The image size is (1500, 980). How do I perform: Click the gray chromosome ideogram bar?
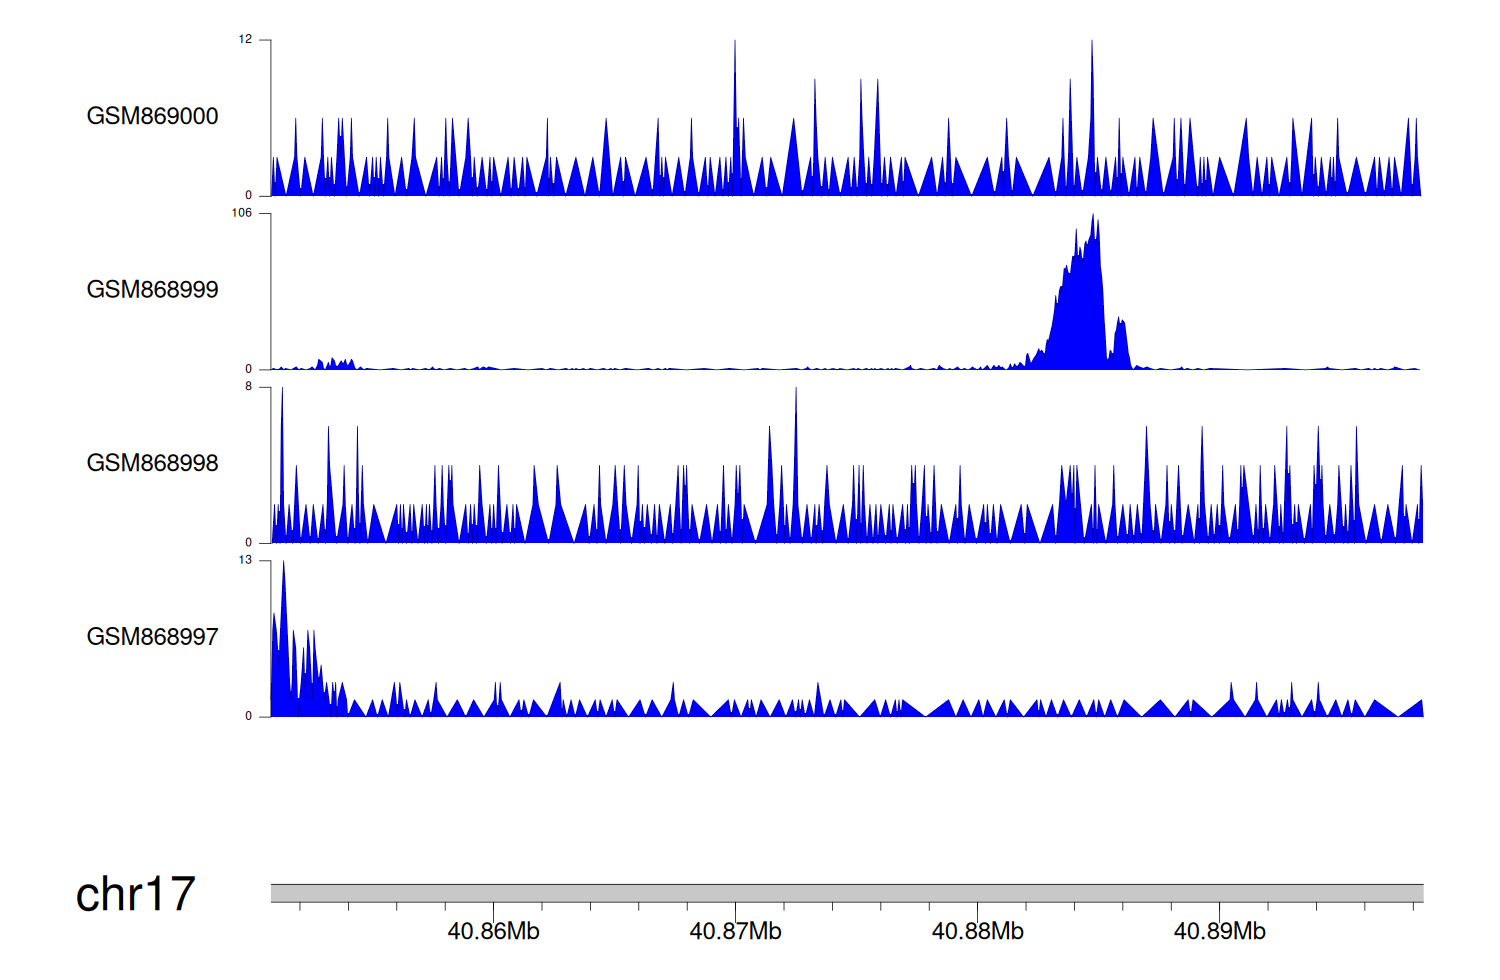pos(846,893)
